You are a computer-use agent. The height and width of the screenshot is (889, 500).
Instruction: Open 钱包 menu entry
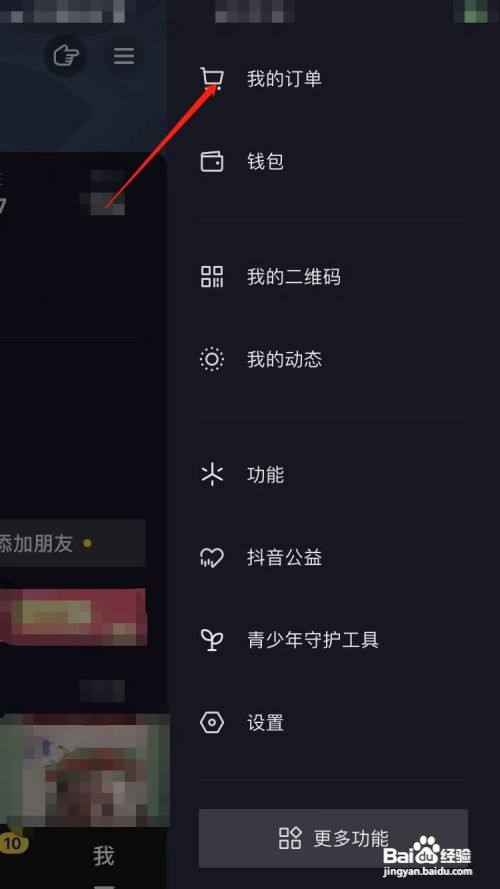pyautogui.click(x=333, y=162)
